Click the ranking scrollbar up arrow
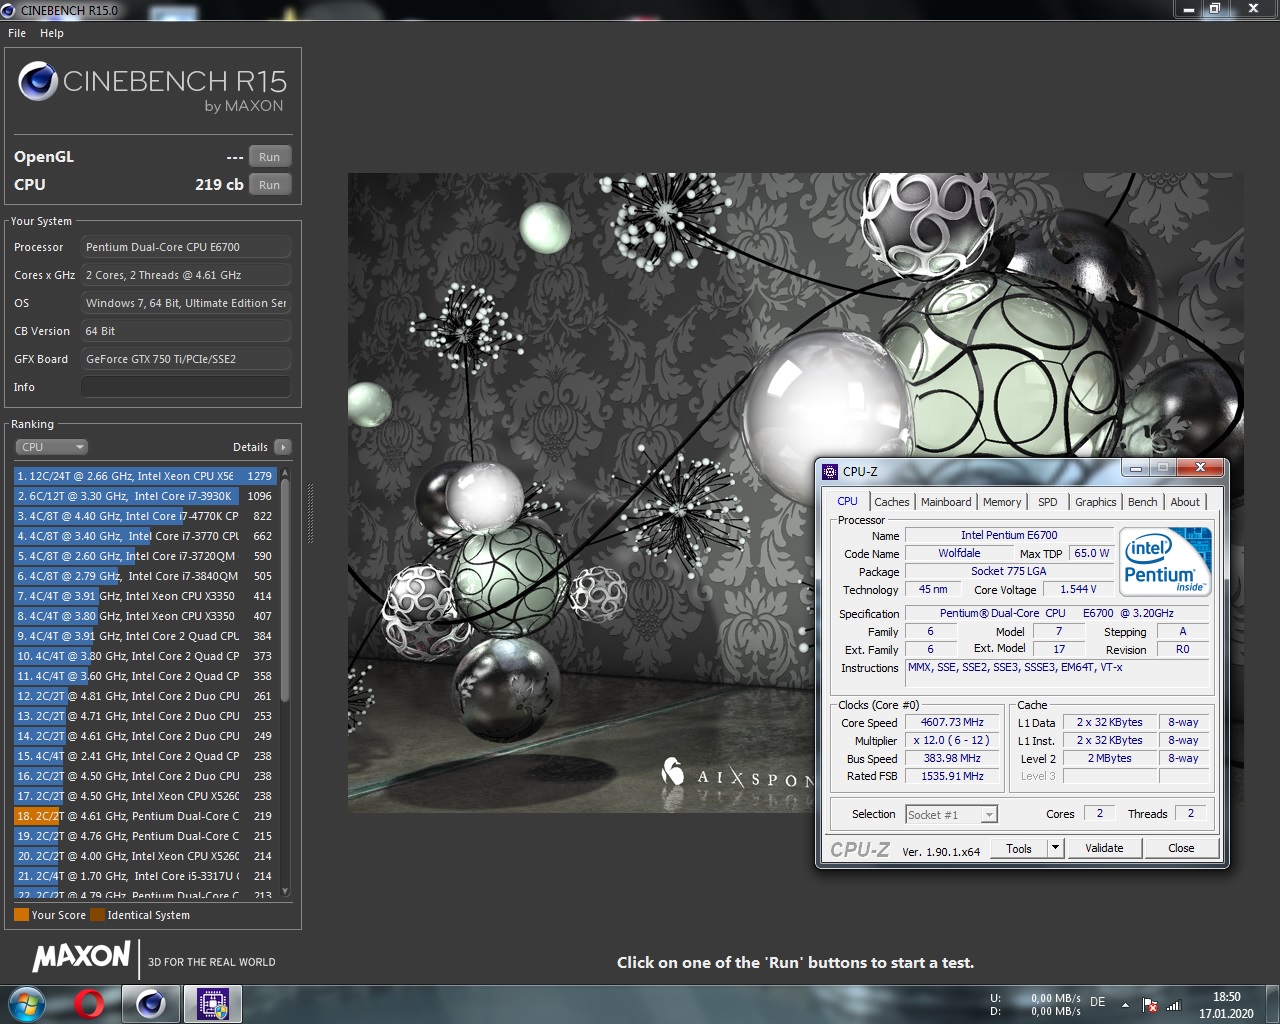 point(285,472)
